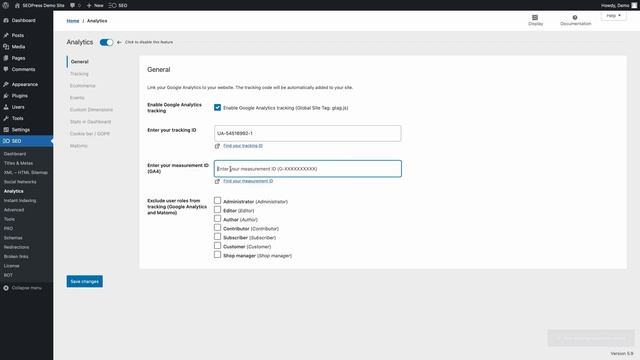Open Users via the person icon

[x=6, y=107]
